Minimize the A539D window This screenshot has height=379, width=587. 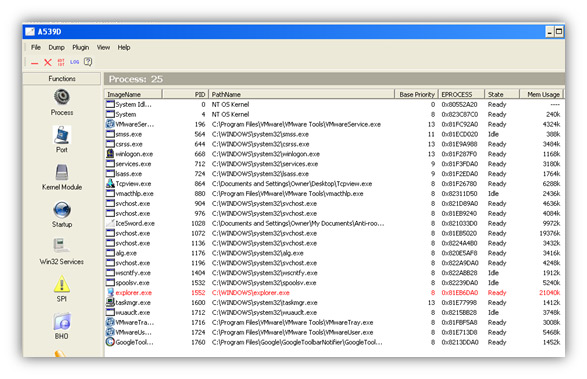coord(549,32)
